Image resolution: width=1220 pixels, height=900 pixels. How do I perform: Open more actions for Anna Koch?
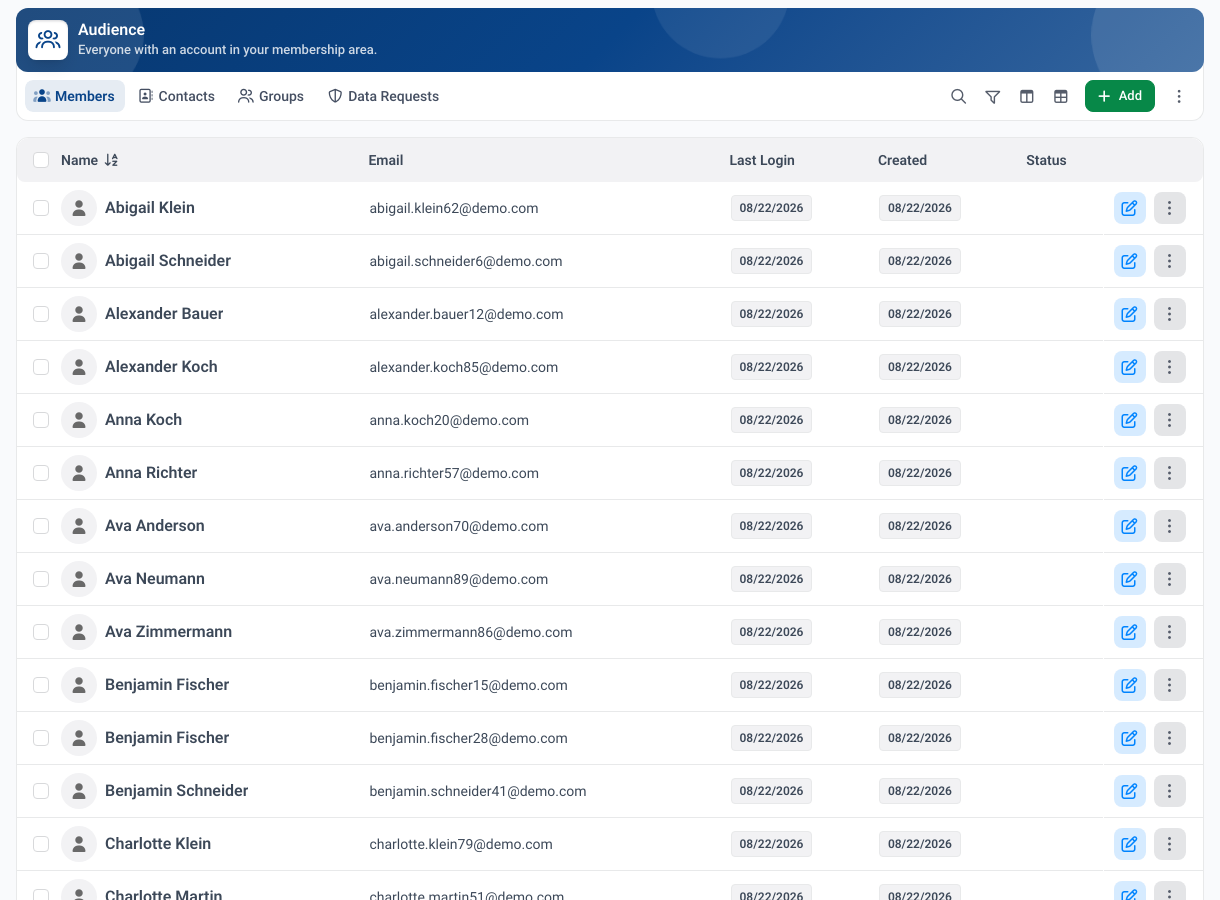coord(1170,420)
